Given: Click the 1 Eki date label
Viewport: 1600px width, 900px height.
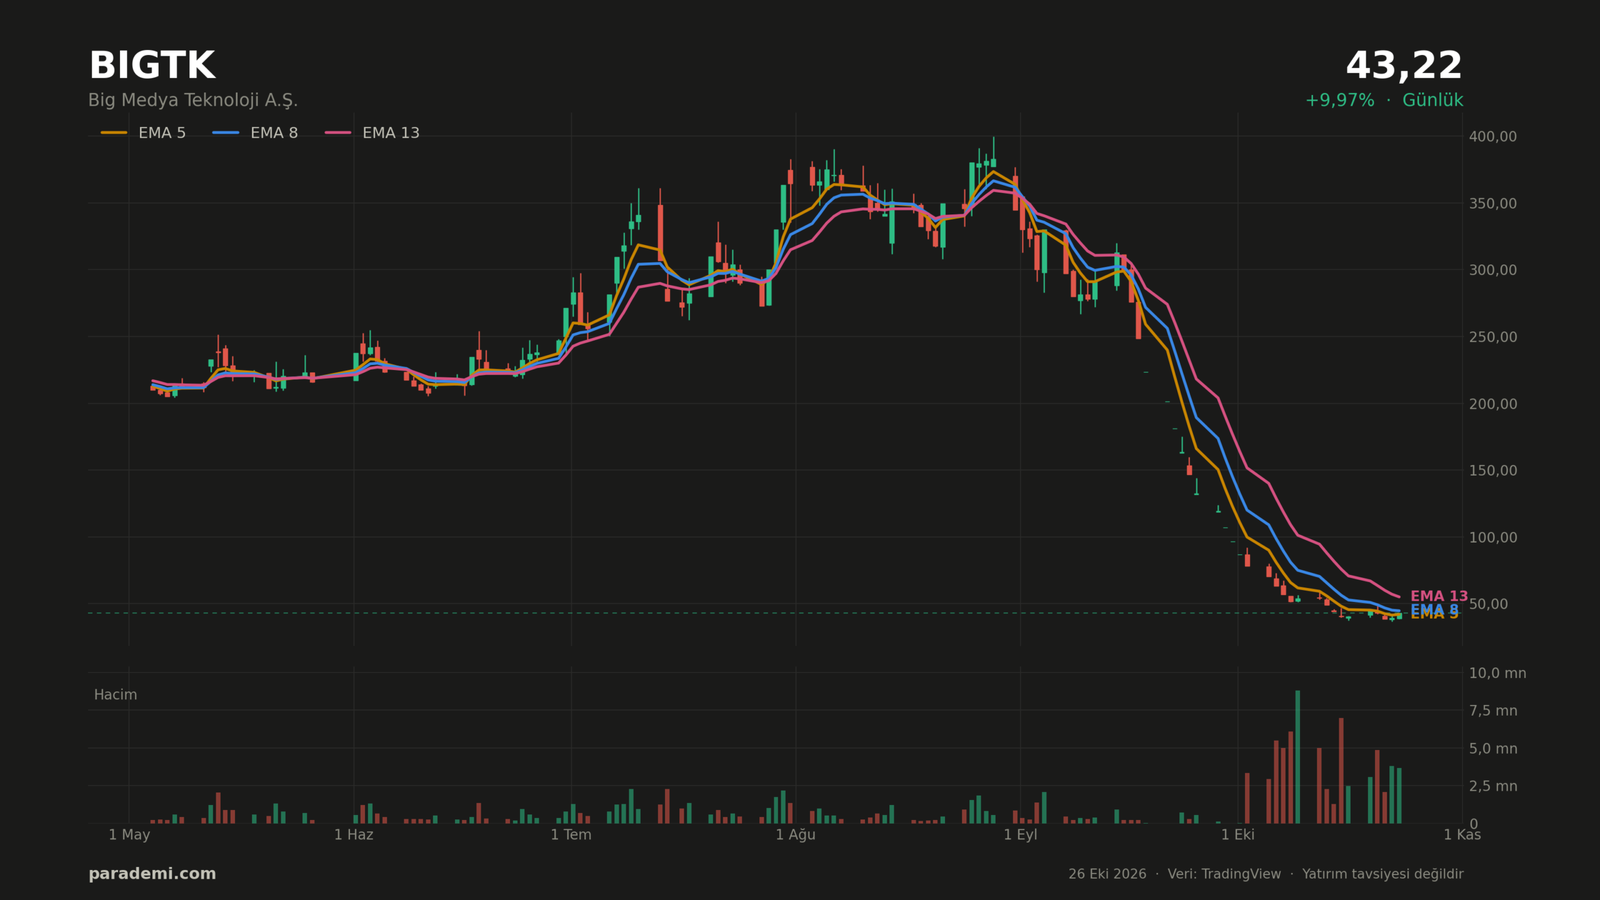Looking at the screenshot, I should tap(1238, 835).
